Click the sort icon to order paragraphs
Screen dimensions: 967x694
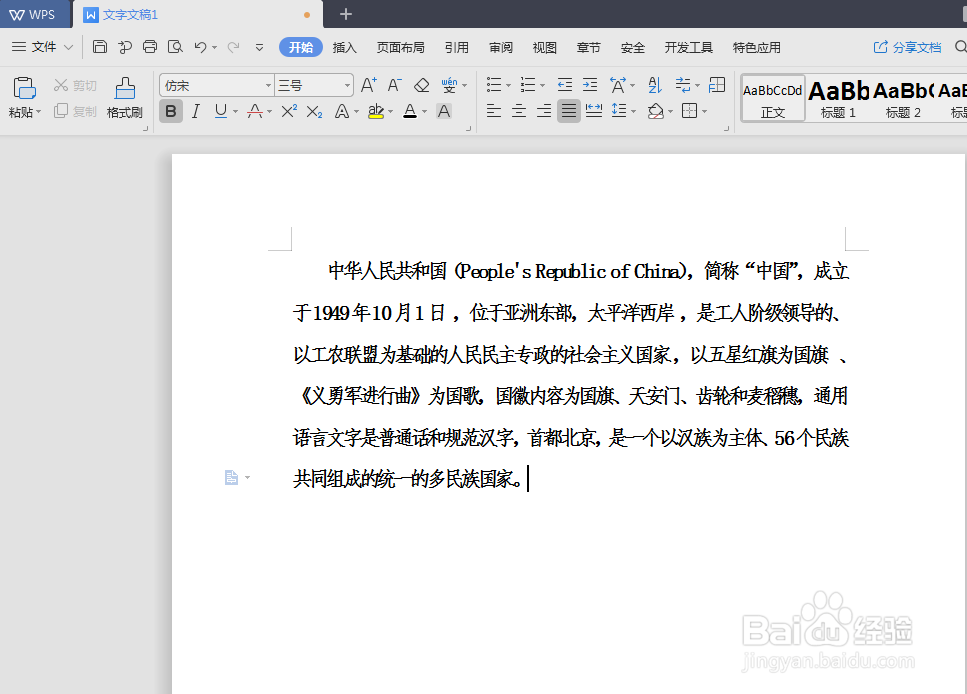tap(655, 85)
